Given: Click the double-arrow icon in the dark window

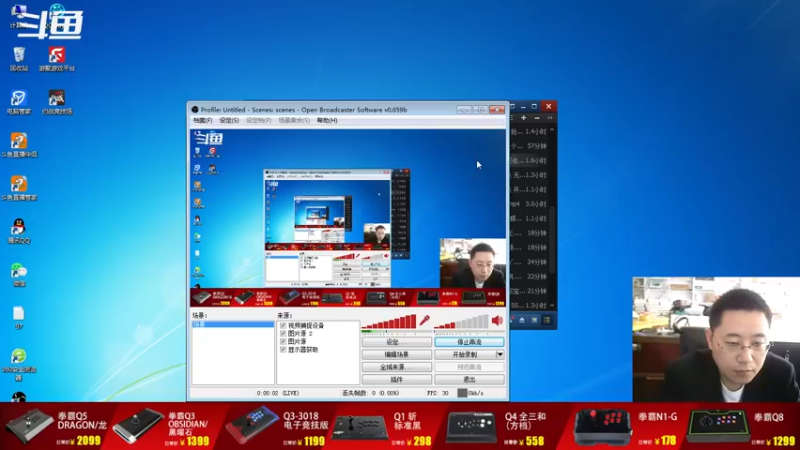Looking at the screenshot, I should click(x=549, y=118).
